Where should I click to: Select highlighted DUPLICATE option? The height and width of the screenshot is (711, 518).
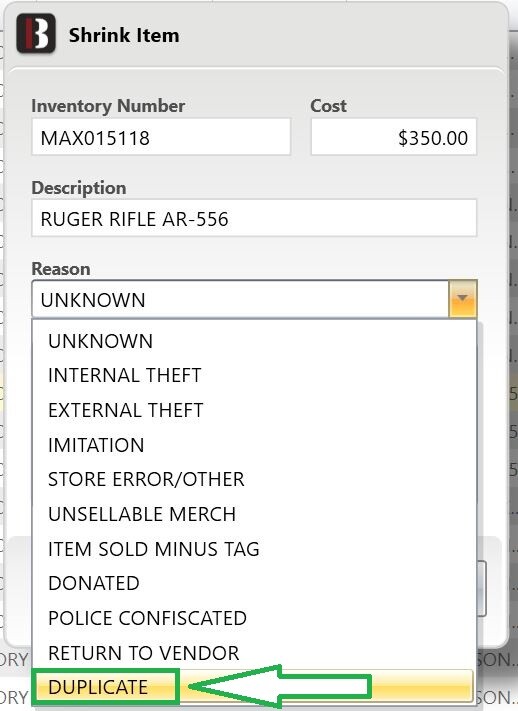coord(254,687)
